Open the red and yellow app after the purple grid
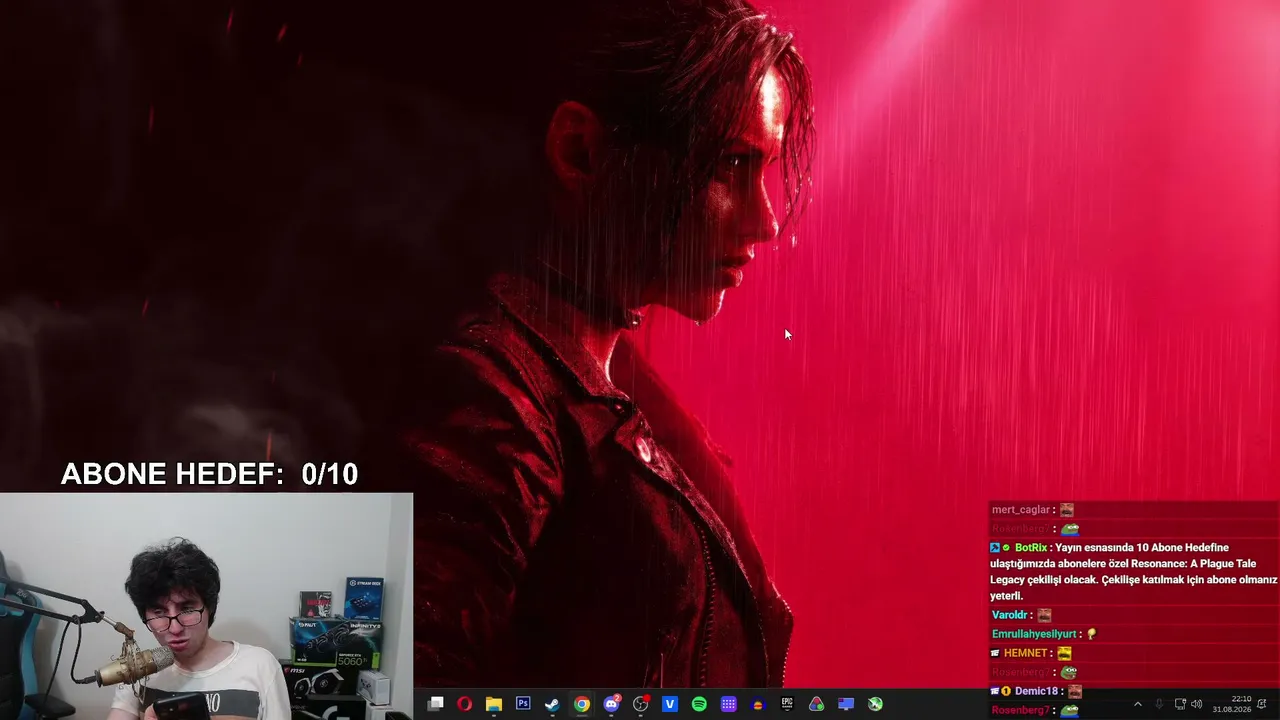The width and height of the screenshot is (1280, 720). coord(757,704)
